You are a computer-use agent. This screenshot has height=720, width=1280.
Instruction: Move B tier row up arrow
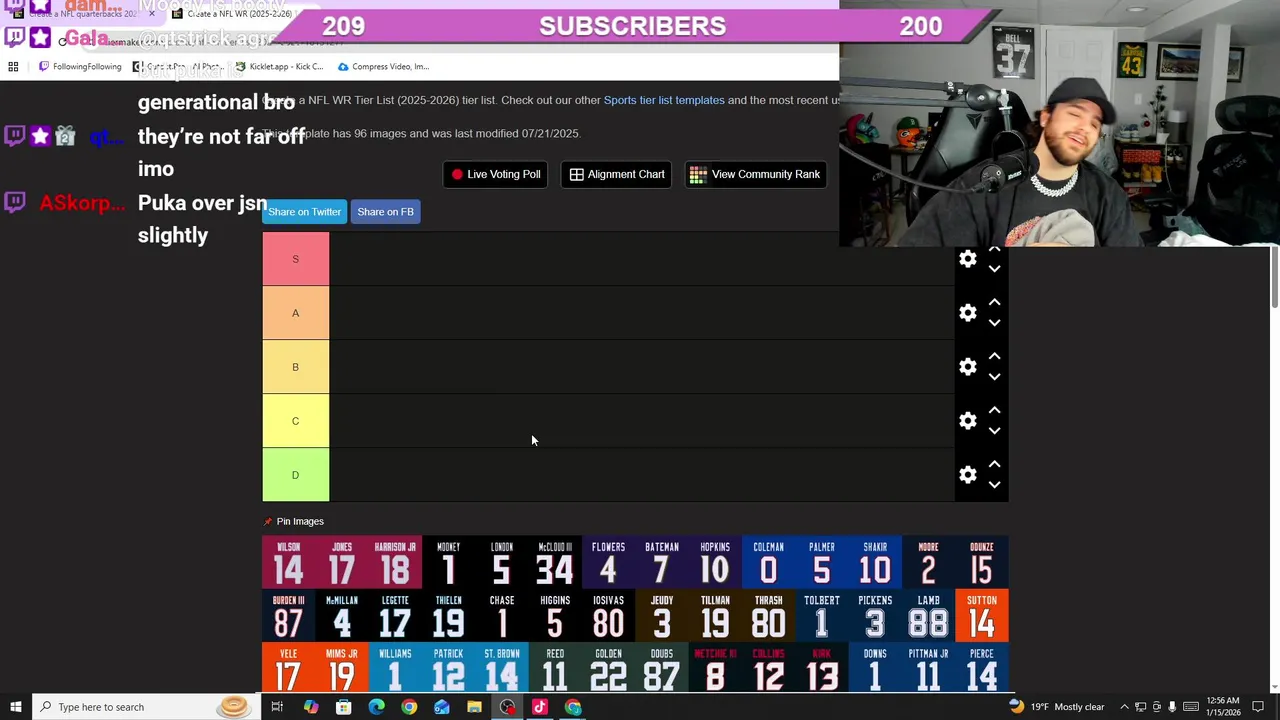tap(994, 356)
